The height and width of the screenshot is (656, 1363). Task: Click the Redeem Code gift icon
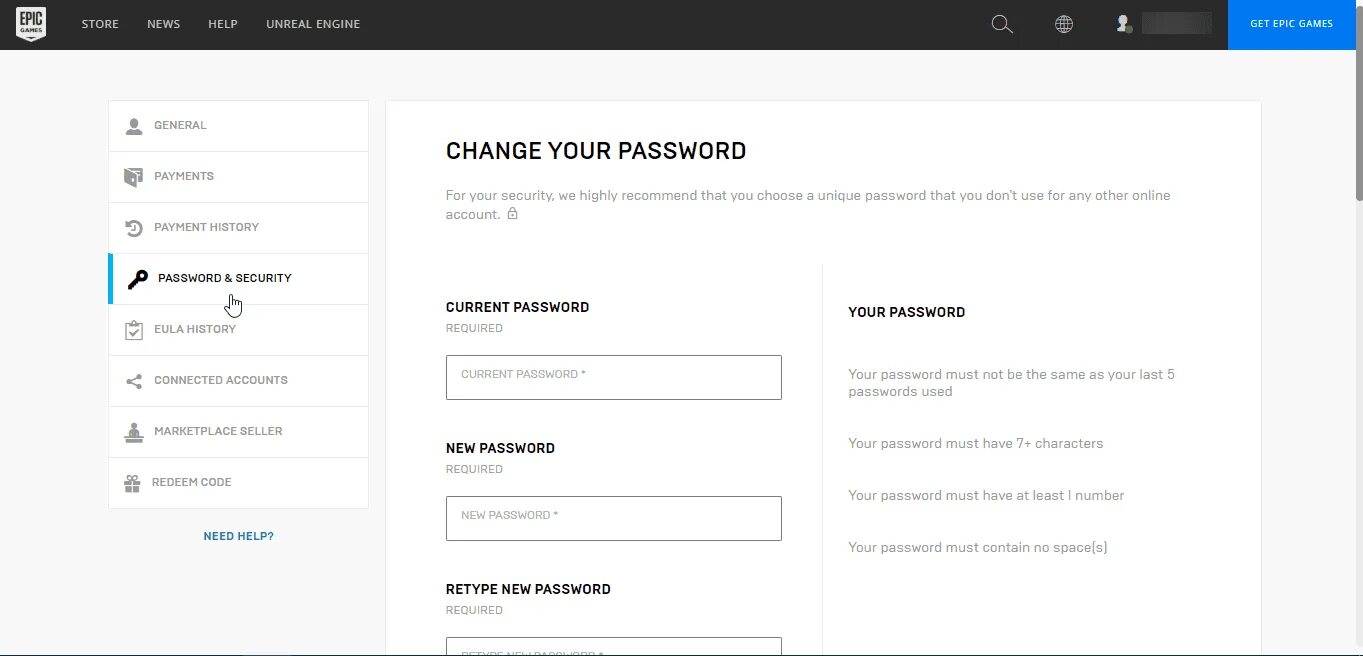[132, 483]
